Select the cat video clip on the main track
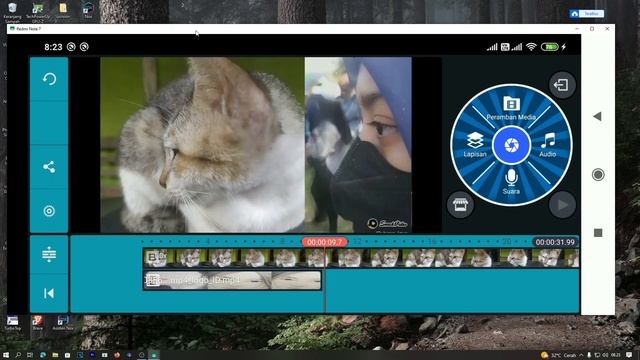The image size is (640, 360). coord(361,258)
